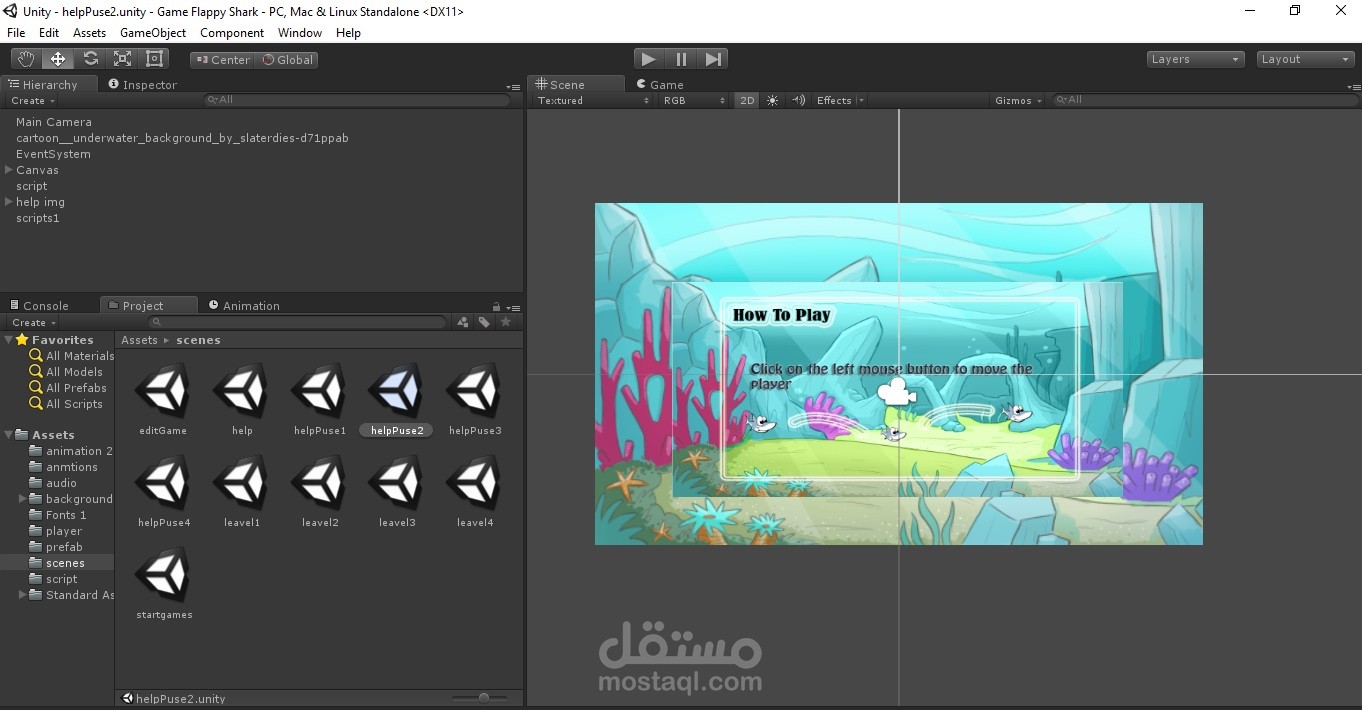Open the RGB render mode dropdown

point(694,100)
